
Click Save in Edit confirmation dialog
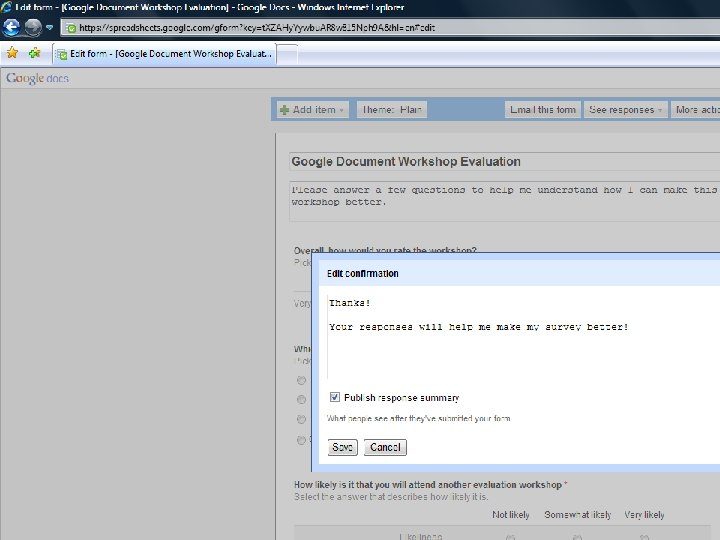tap(343, 447)
